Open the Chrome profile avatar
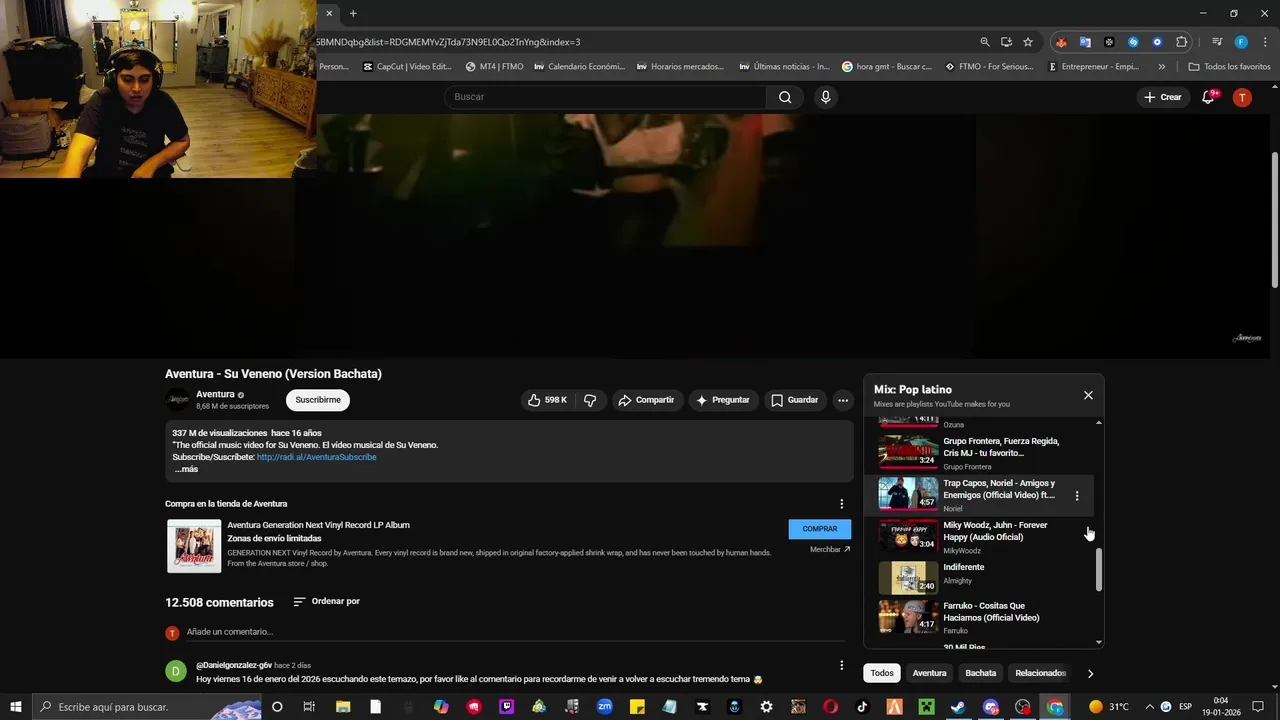 click(x=1241, y=42)
